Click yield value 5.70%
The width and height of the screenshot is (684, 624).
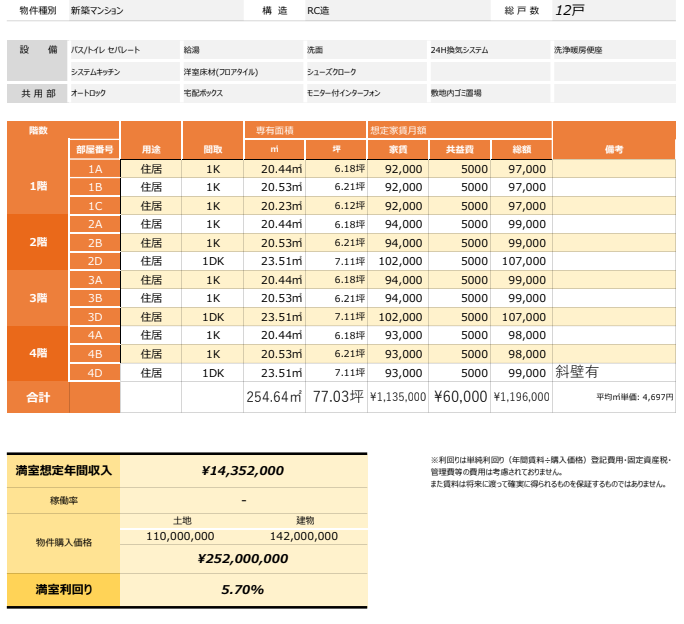point(243,590)
